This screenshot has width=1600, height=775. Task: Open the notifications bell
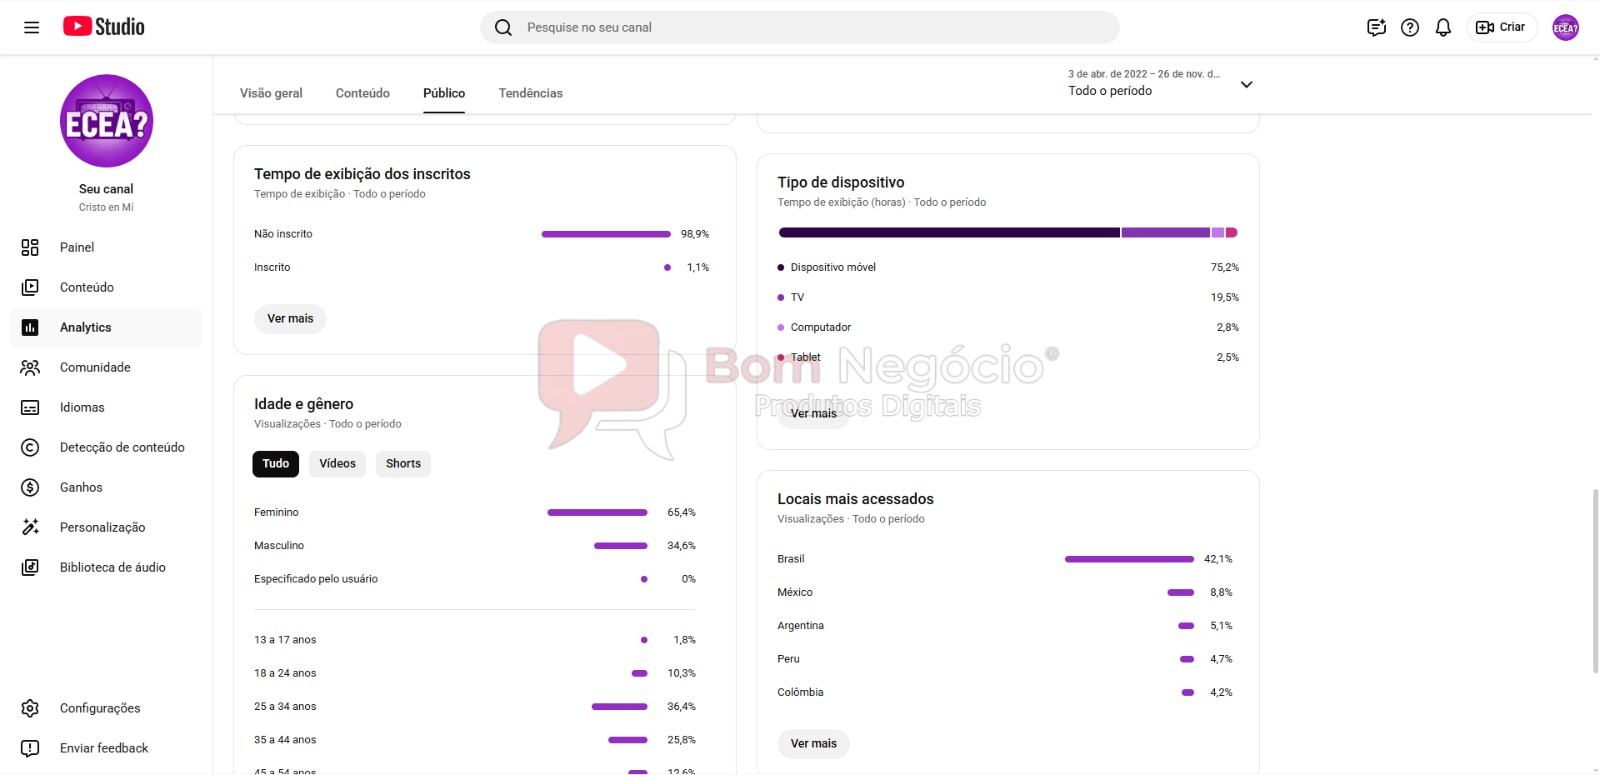point(1443,27)
